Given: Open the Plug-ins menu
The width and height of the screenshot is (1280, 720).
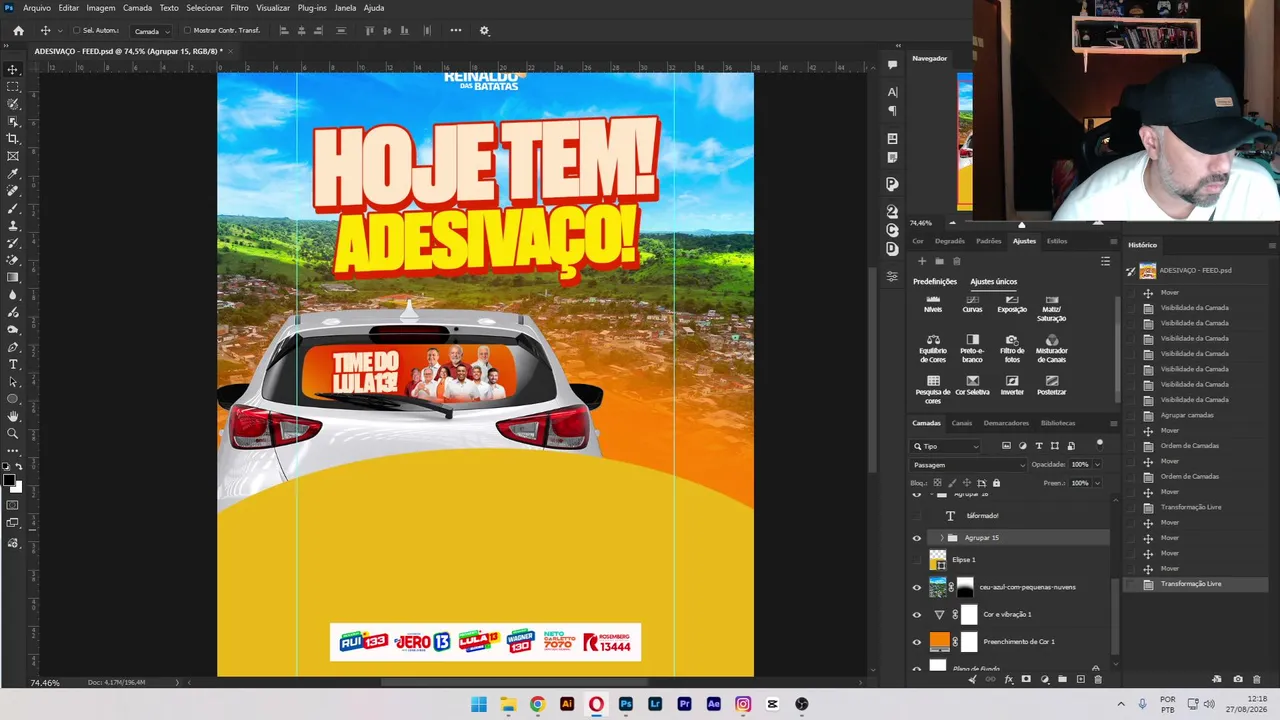Looking at the screenshot, I should 312,8.
